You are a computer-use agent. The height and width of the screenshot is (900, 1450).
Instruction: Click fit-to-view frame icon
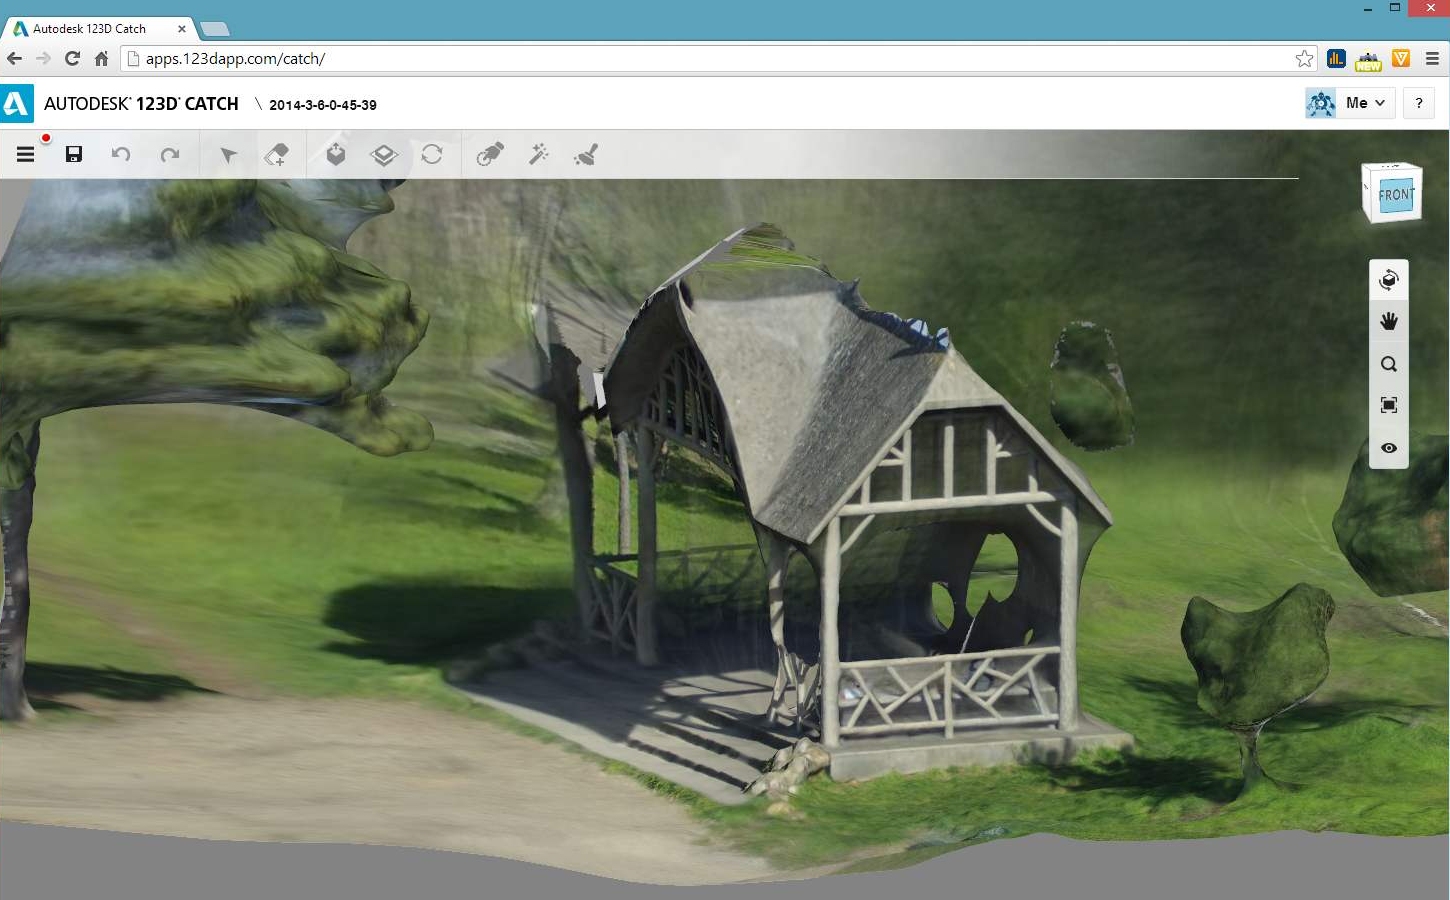point(1389,405)
